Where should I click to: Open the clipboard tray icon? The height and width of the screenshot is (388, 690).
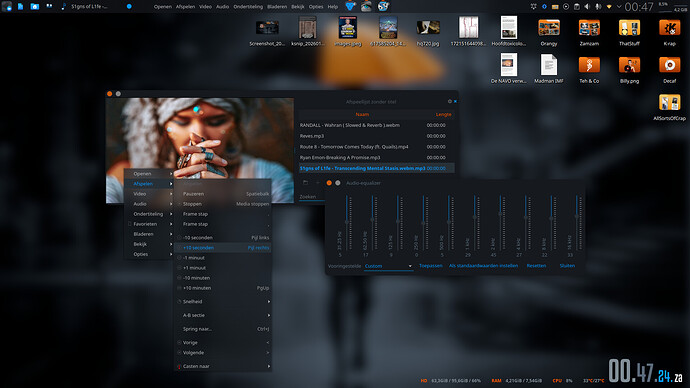pyautogui.click(x=576, y=7)
